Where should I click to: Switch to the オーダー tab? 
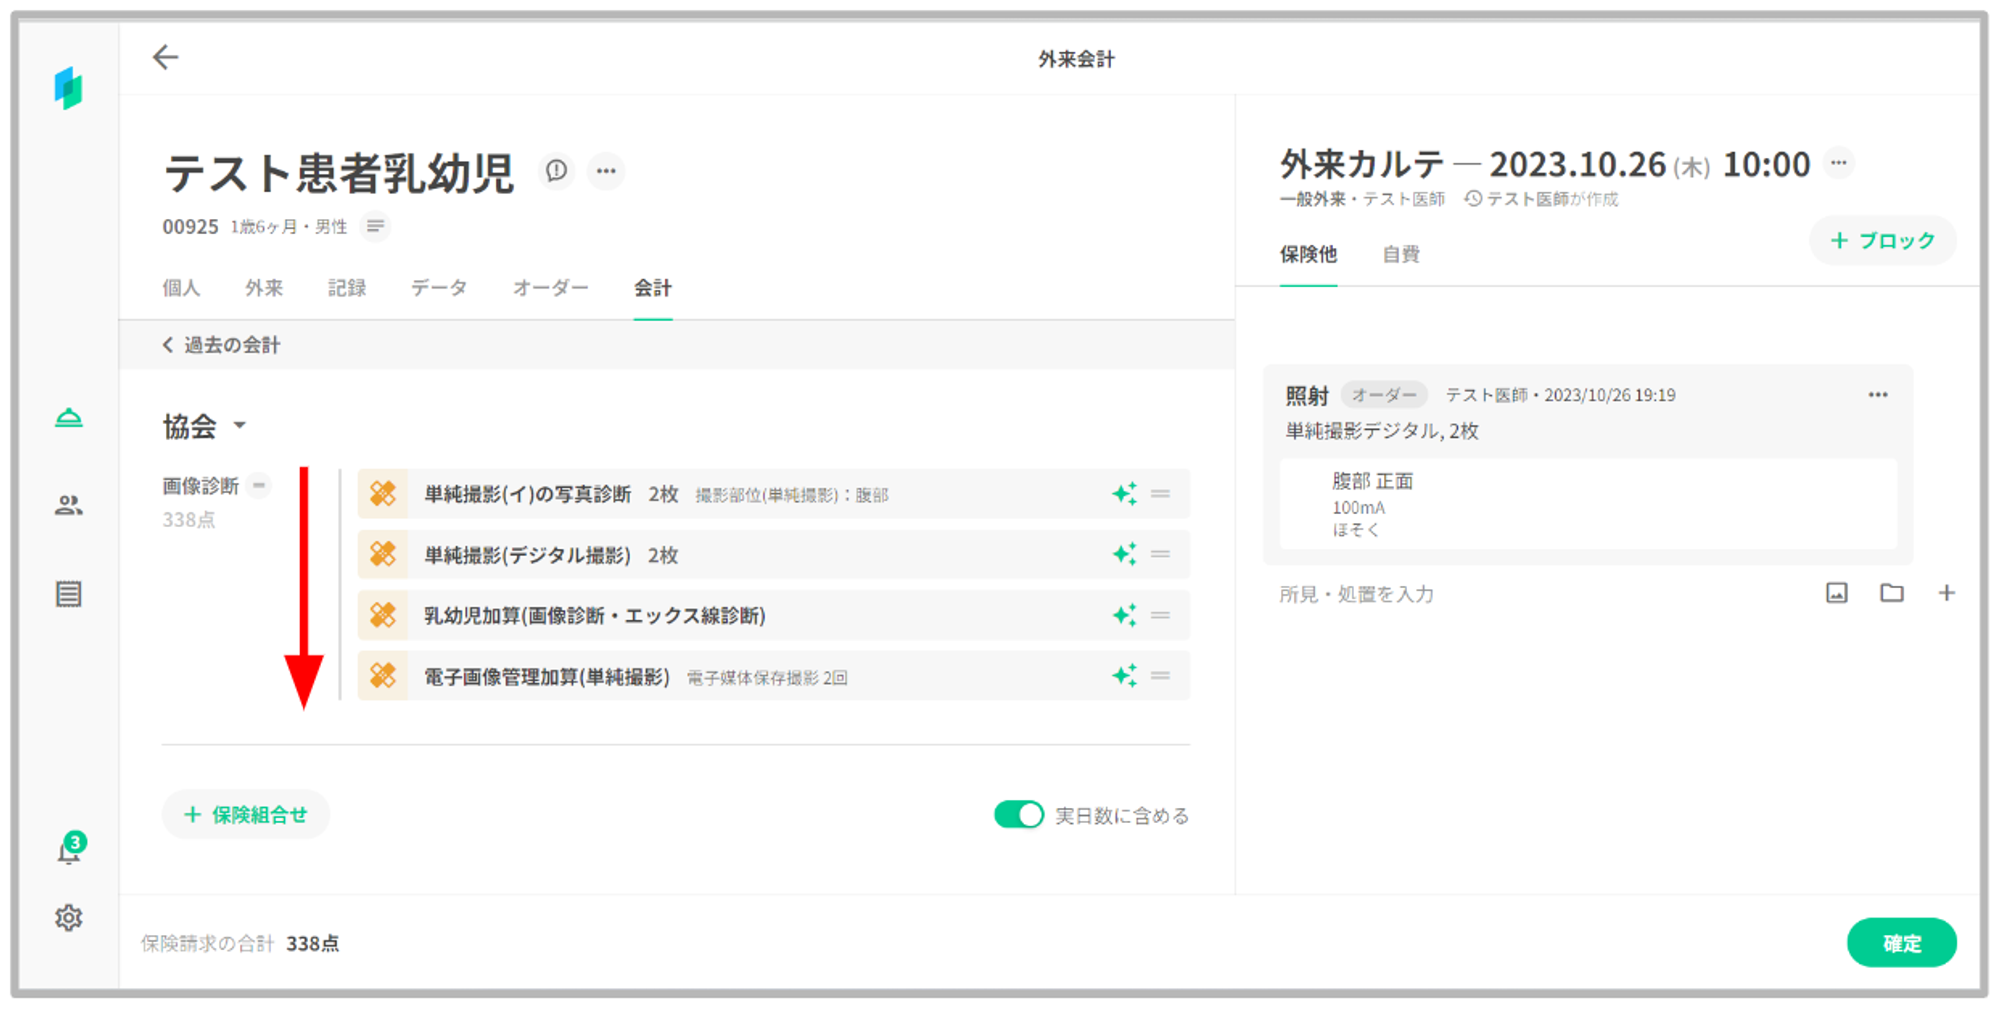(x=550, y=288)
